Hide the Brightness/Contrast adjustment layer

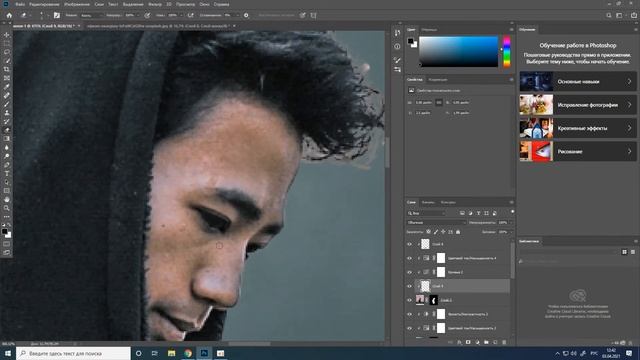(409, 314)
